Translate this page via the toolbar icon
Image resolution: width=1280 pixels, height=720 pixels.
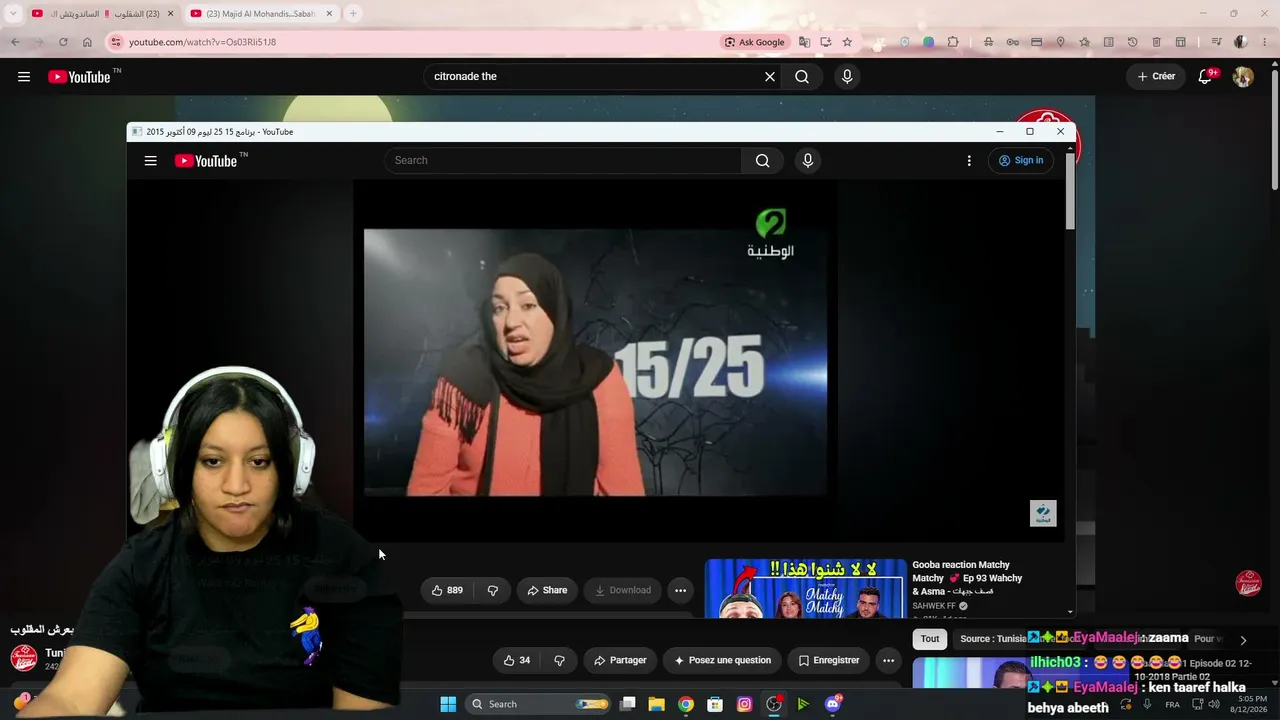pos(804,42)
